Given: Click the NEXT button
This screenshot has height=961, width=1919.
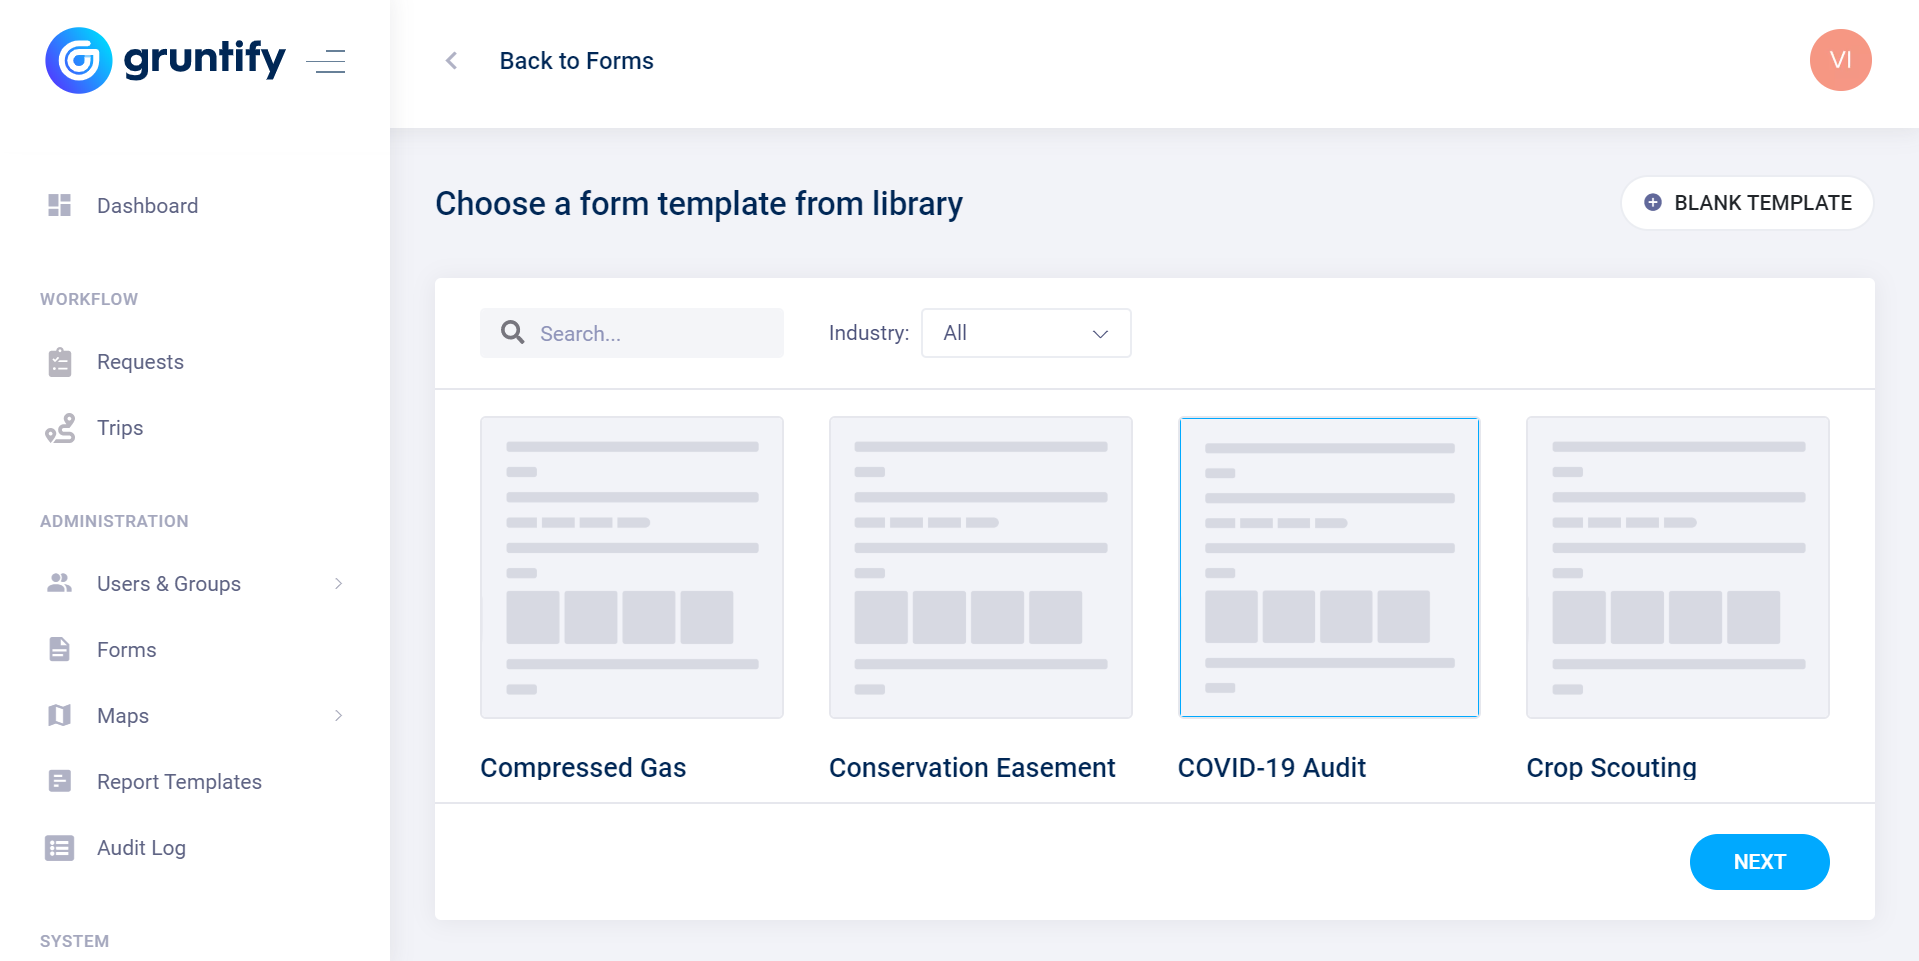Looking at the screenshot, I should pos(1759,862).
